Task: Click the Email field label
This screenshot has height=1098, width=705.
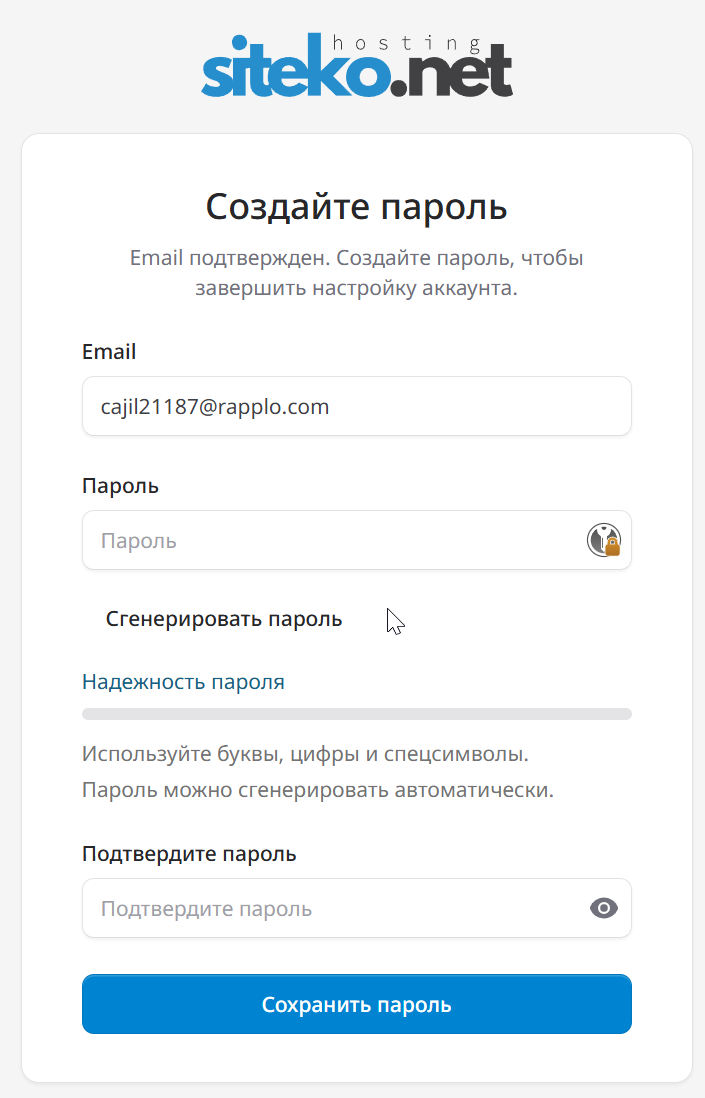Action: tap(109, 352)
